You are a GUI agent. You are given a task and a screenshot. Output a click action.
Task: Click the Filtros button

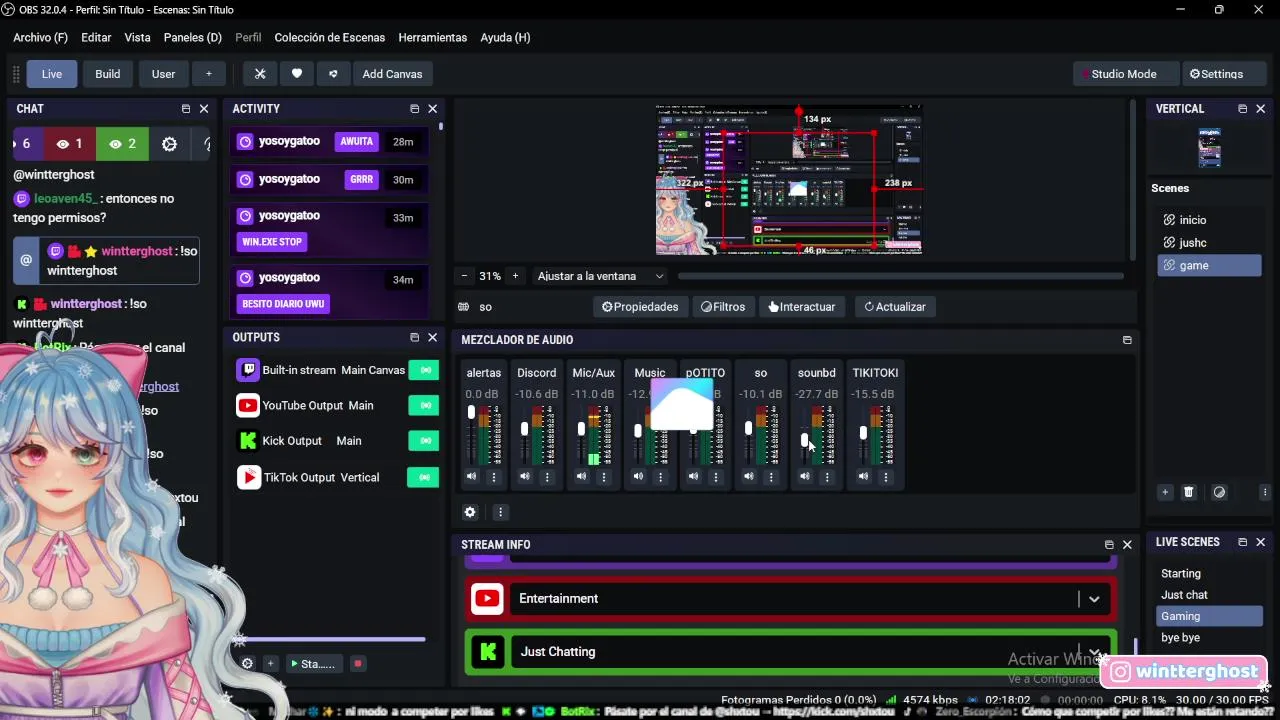click(723, 307)
